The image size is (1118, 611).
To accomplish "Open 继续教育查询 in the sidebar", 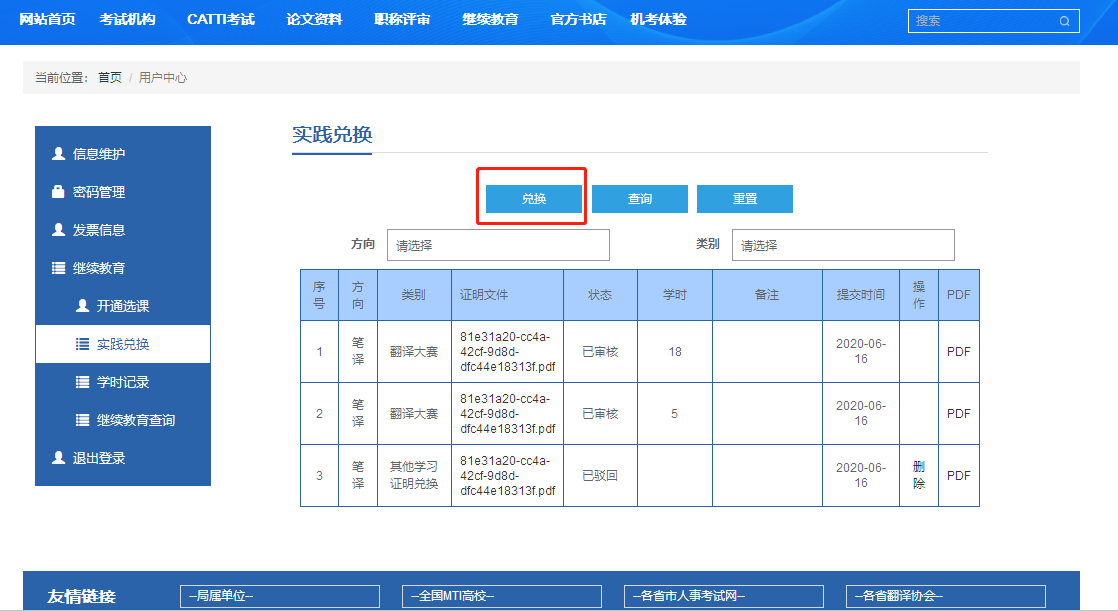I will tap(134, 420).
